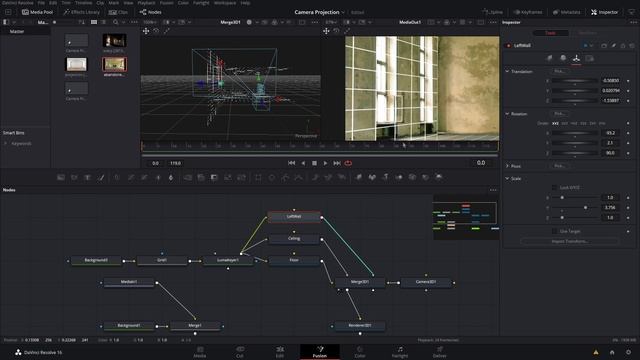Open the Fusion menu

(x=167, y=3)
